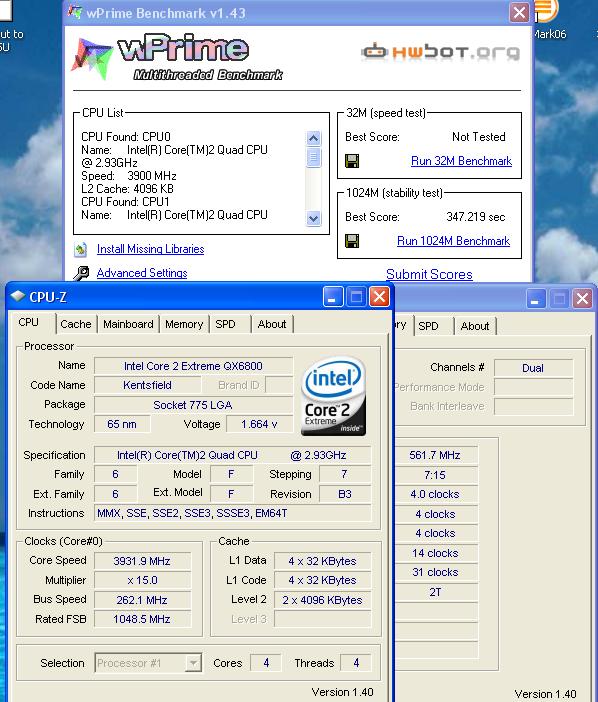The height and width of the screenshot is (702, 598).
Task: Open the About tab in front CPU-Z
Action: tap(272, 324)
